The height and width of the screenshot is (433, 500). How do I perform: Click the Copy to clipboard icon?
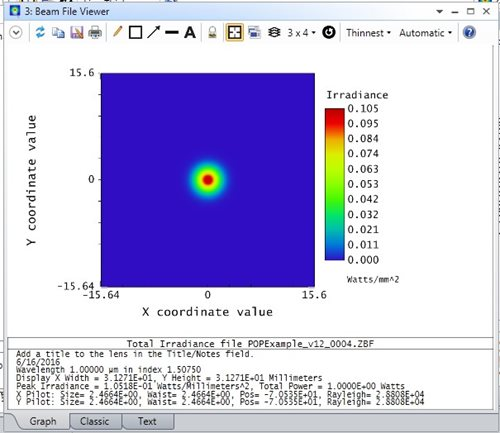tap(58, 33)
